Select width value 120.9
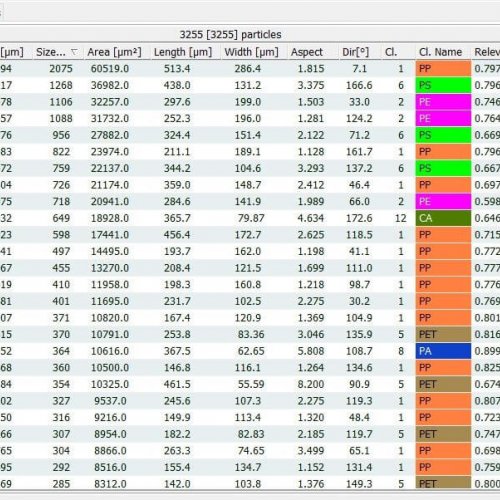Screen dimensions: 500x500 pos(248,318)
